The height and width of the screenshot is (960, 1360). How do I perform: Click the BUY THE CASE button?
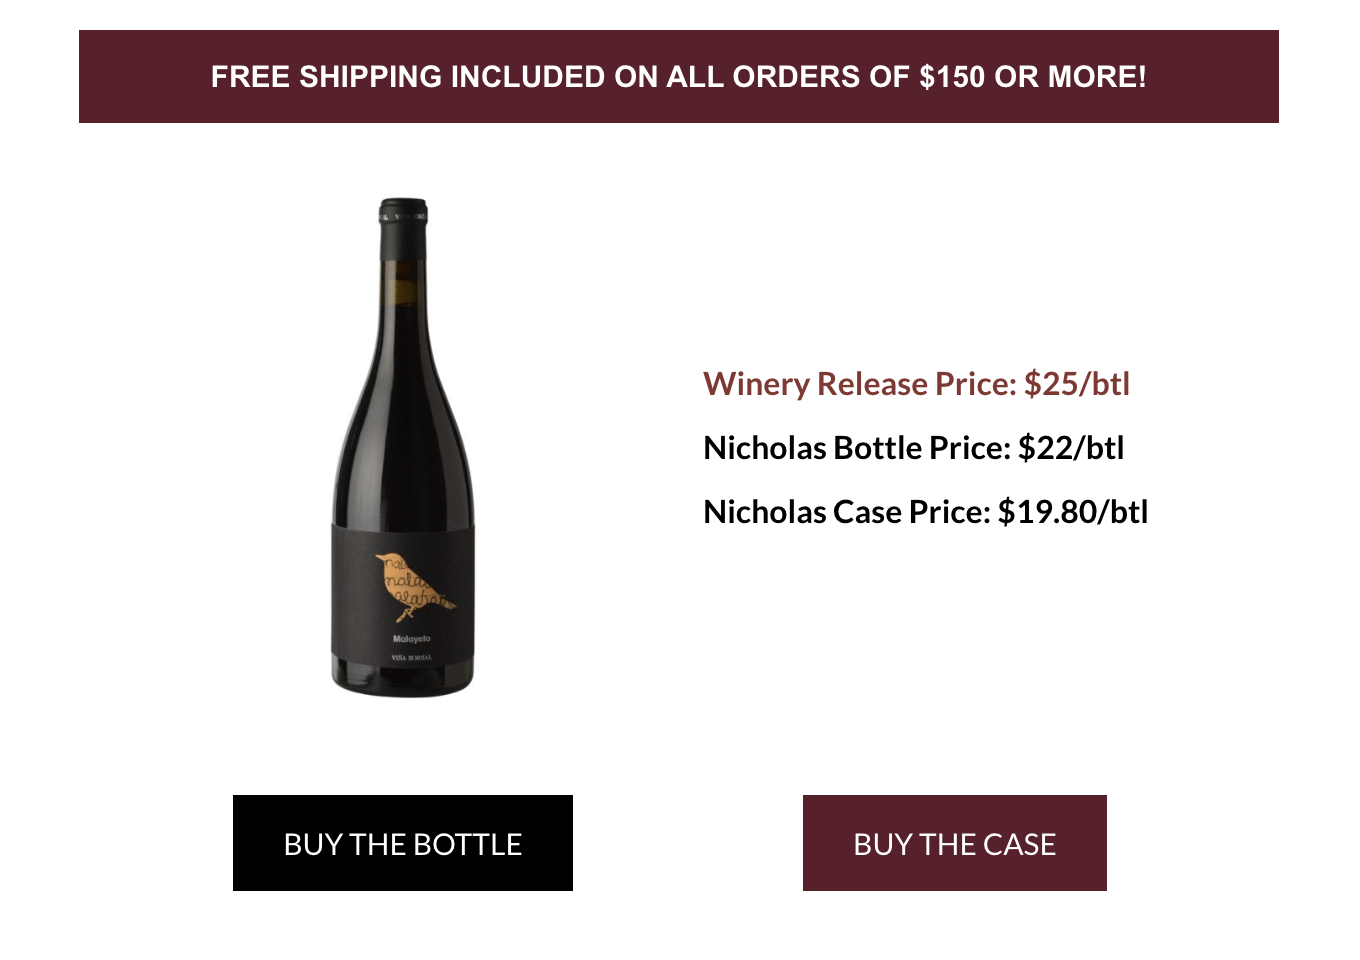pyautogui.click(x=954, y=843)
